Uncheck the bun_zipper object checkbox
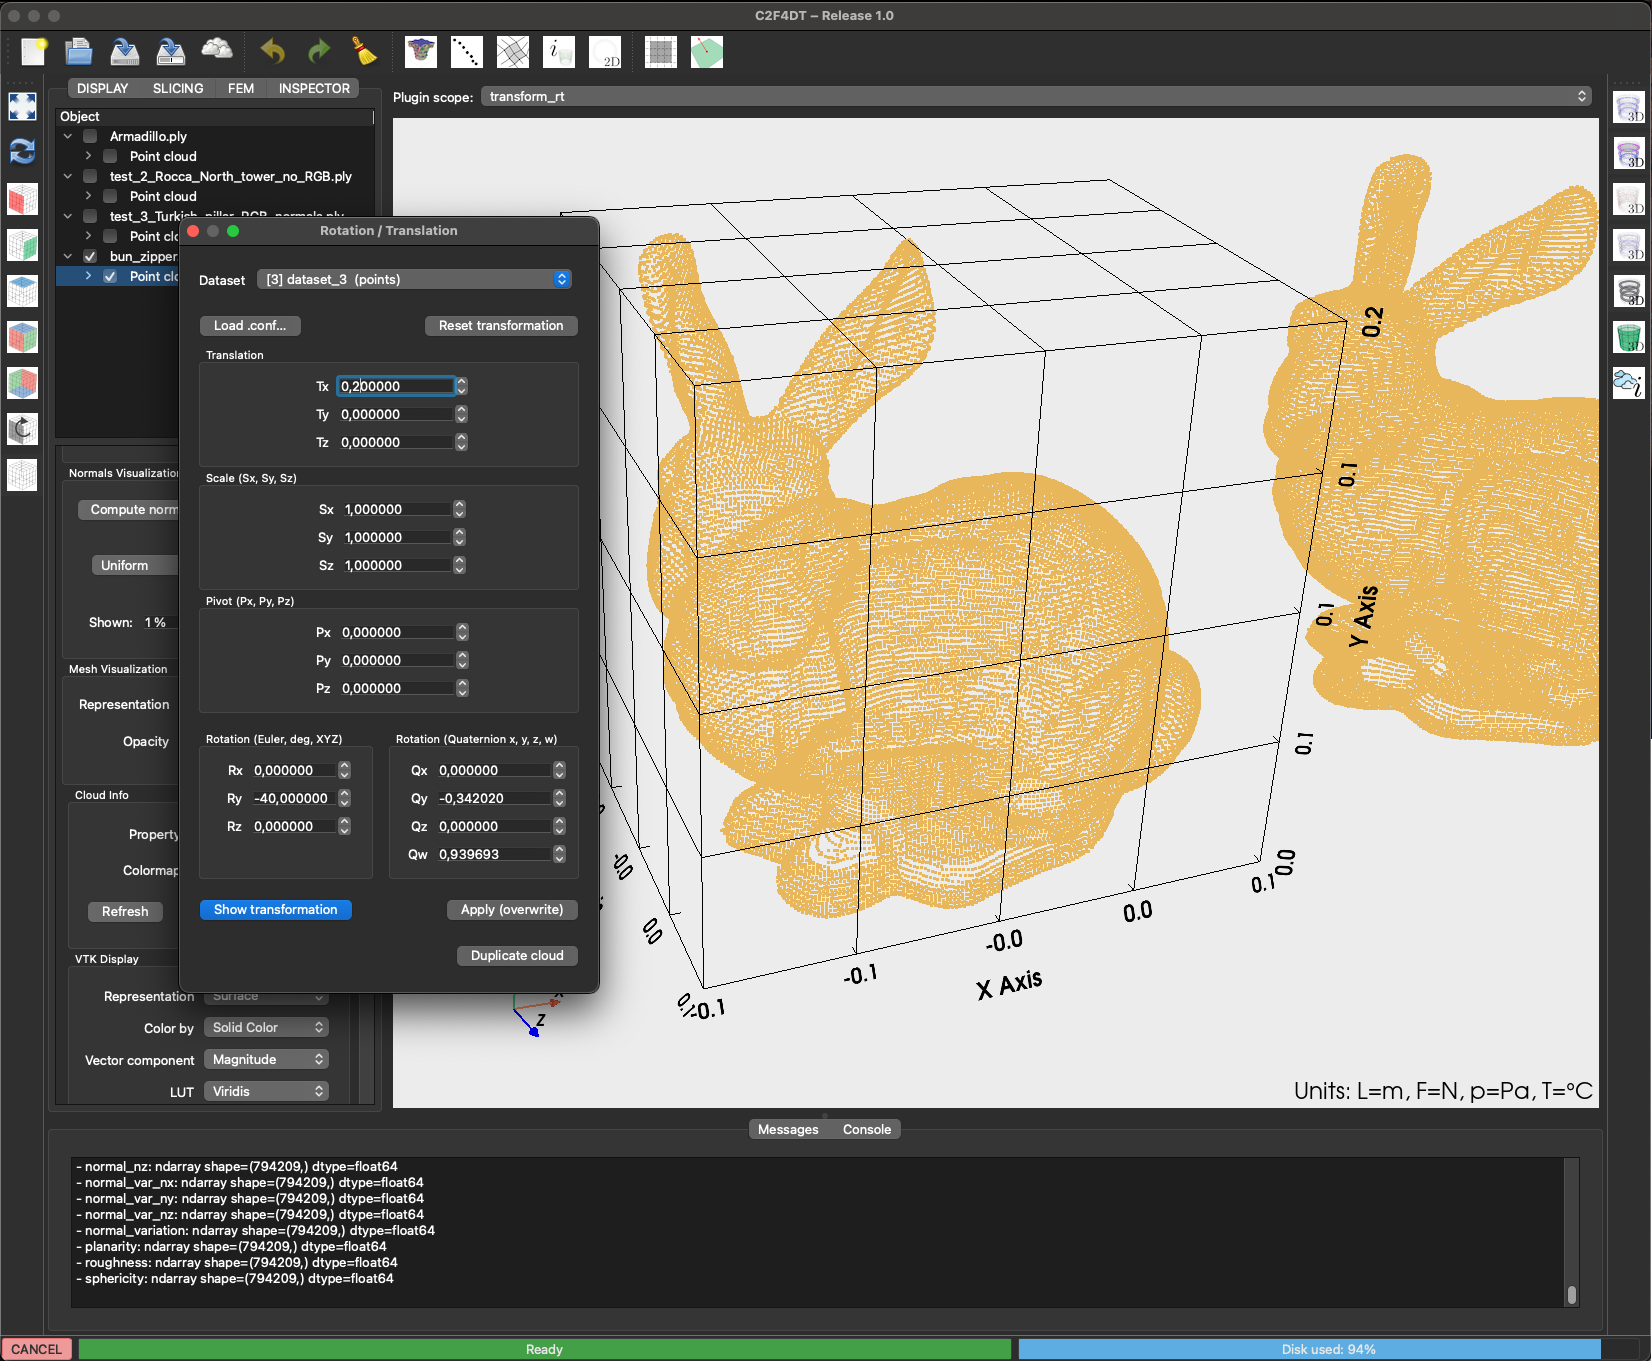The height and width of the screenshot is (1361, 1652). pyautogui.click(x=90, y=256)
